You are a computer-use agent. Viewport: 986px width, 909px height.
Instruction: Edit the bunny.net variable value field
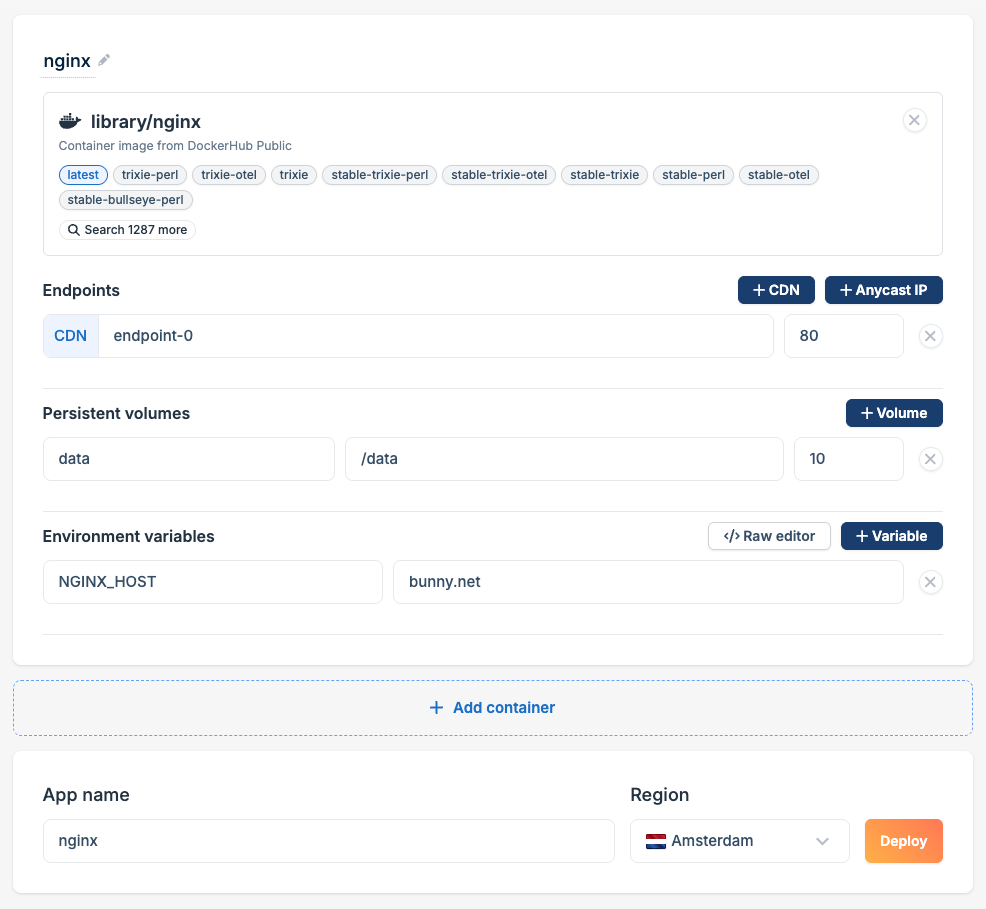[x=648, y=582]
